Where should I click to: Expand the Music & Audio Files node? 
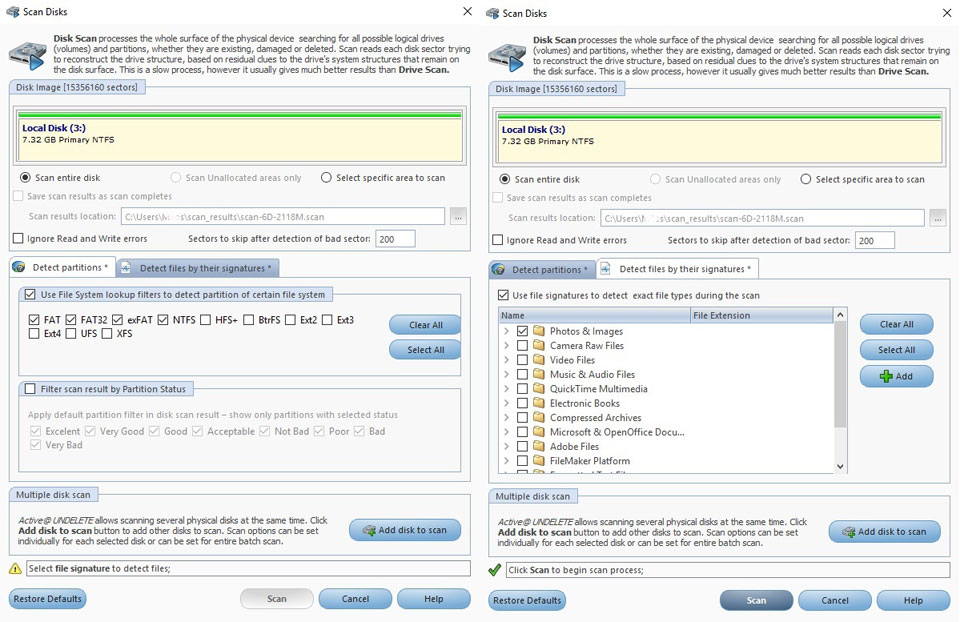pyautogui.click(x=506, y=374)
